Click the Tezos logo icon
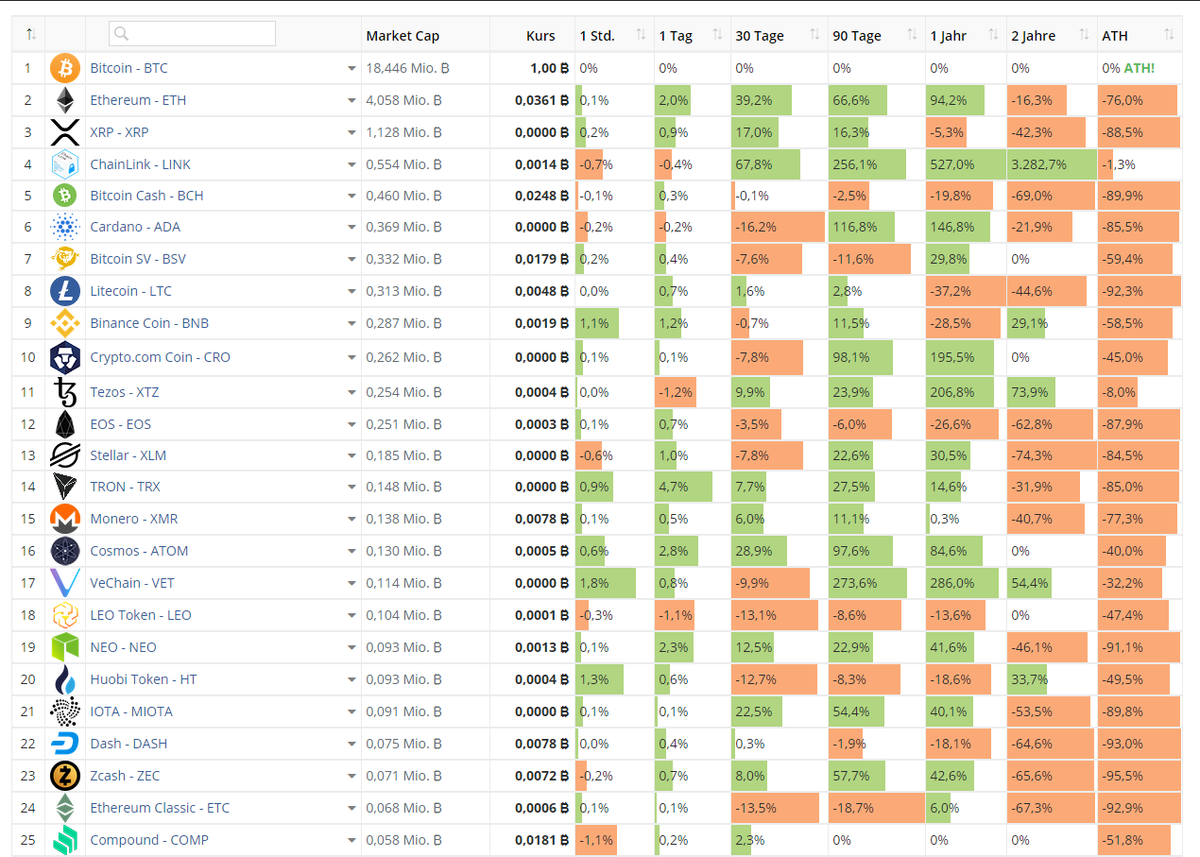1200x857 pixels. [65, 392]
